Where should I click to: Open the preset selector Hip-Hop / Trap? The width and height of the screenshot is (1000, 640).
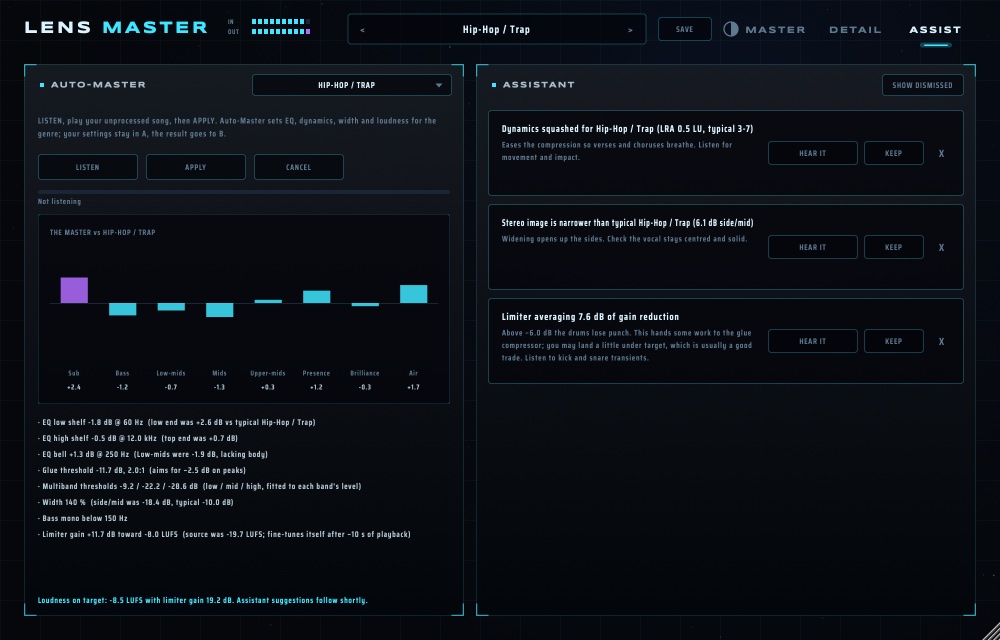(x=496, y=29)
